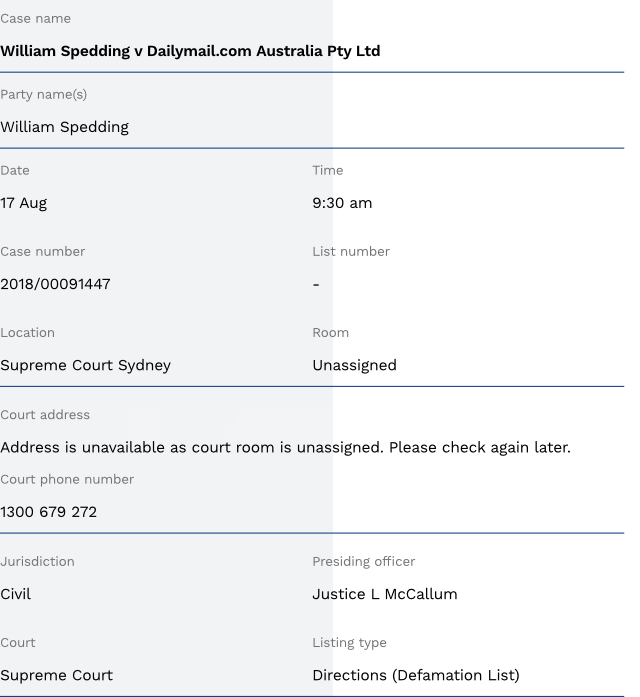Click the Party name(s) label
Image resolution: width=640 pixels, height=697 pixels.
click(x=43, y=94)
